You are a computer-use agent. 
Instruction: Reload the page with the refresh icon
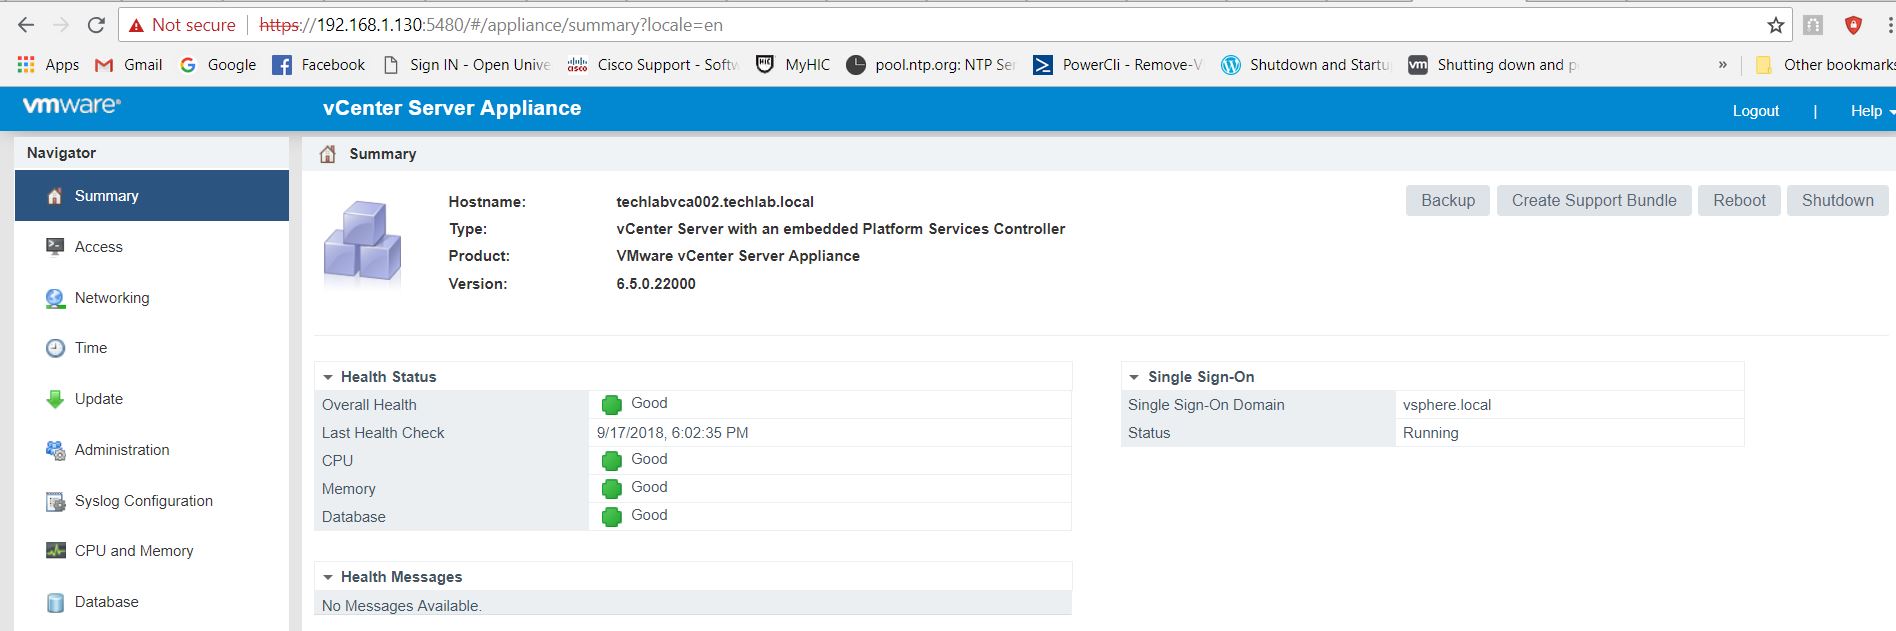96,25
